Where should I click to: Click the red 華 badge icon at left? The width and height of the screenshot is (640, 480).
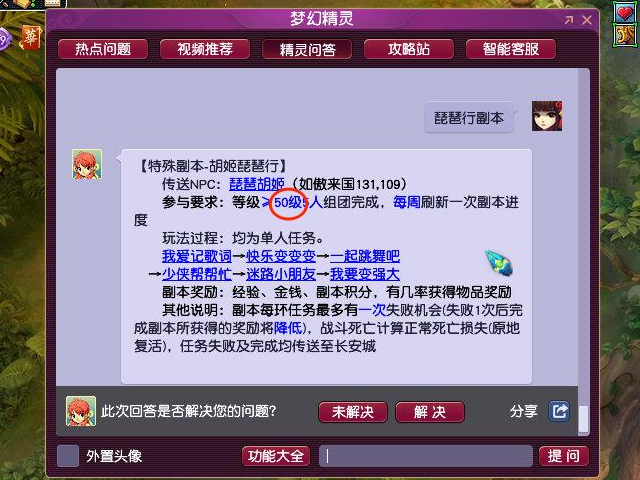pos(31,38)
